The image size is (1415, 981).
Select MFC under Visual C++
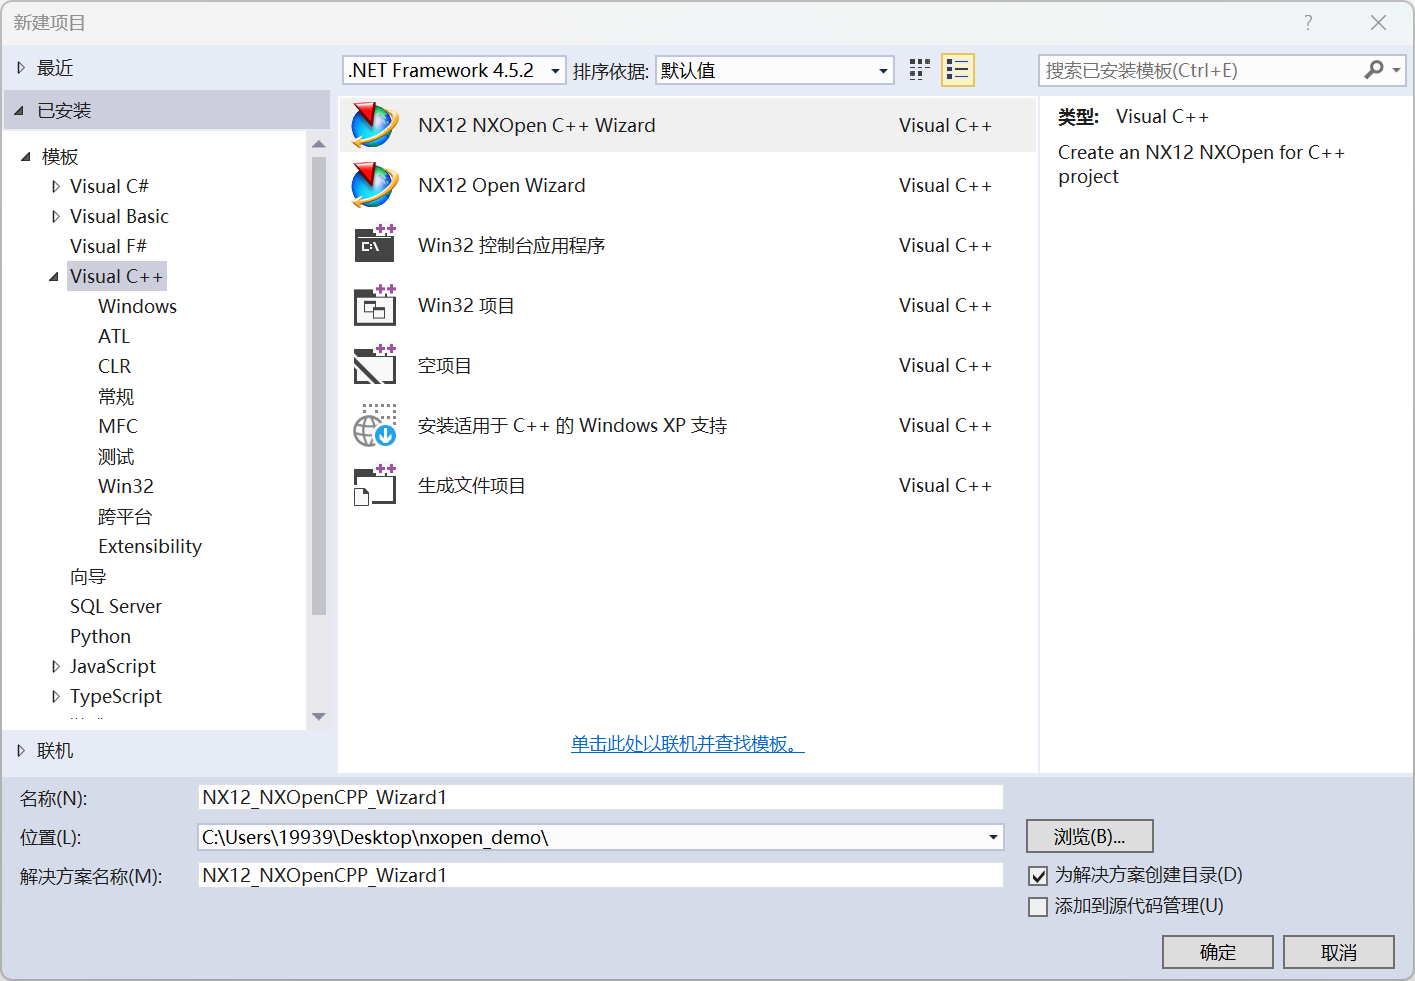point(118,426)
